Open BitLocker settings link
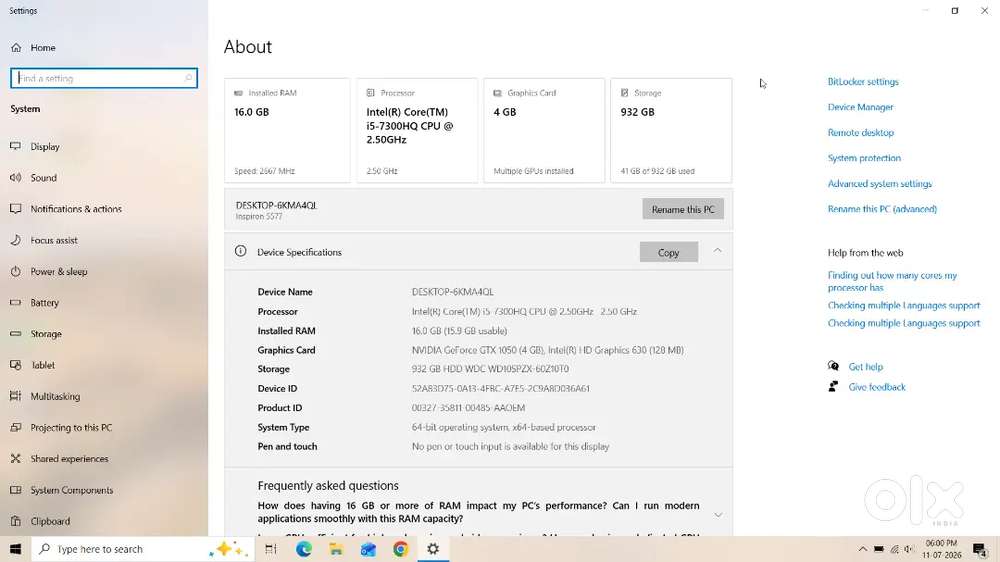Viewport: 1000px width, 562px height. [x=863, y=82]
